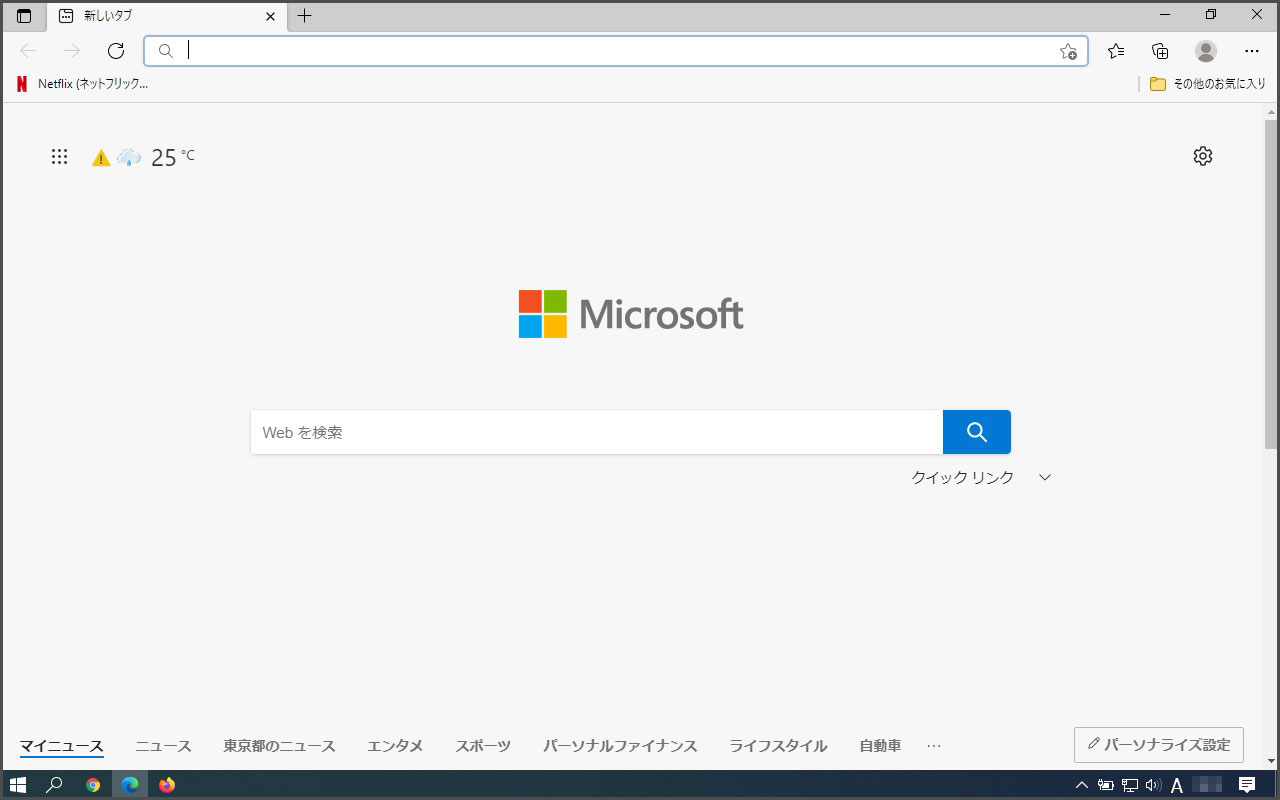Viewport: 1280px width, 800px height.
Task: Click the Microsoft logo
Action: coord(631,314)
